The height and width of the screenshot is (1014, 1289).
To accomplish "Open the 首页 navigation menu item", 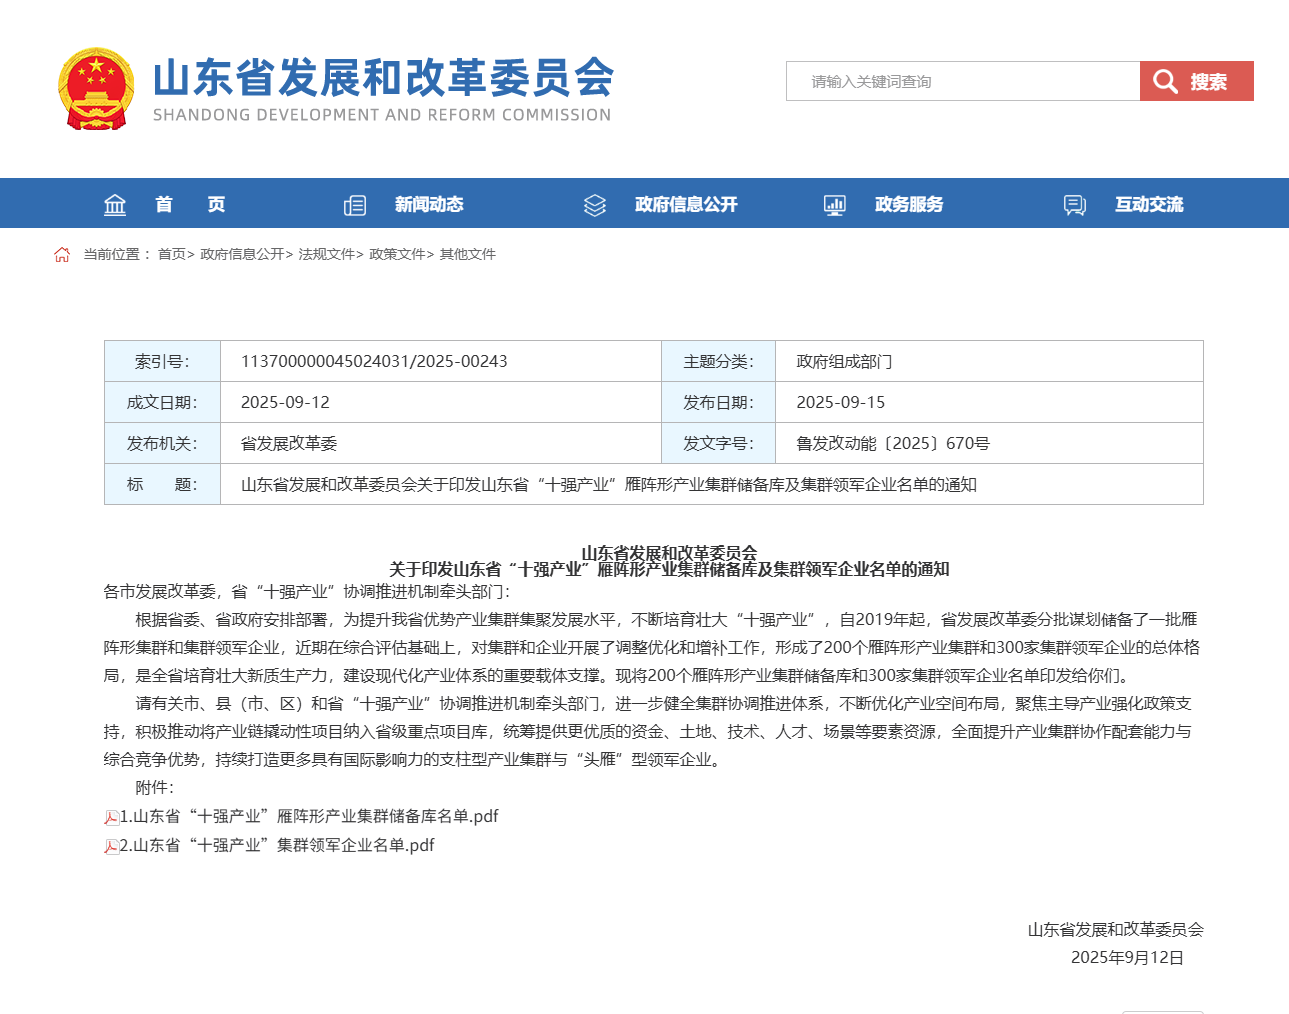I will [x=190, y=205].
